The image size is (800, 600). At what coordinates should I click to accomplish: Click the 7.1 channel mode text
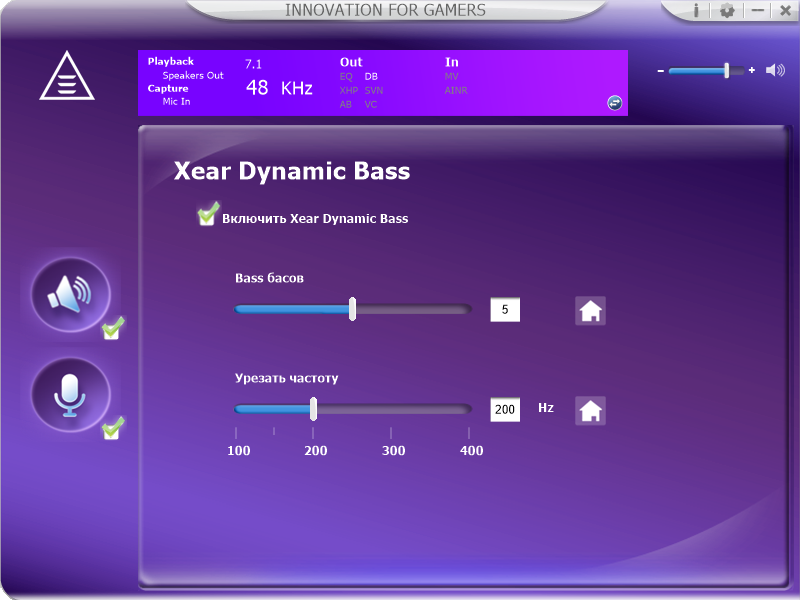coord(253,64)
